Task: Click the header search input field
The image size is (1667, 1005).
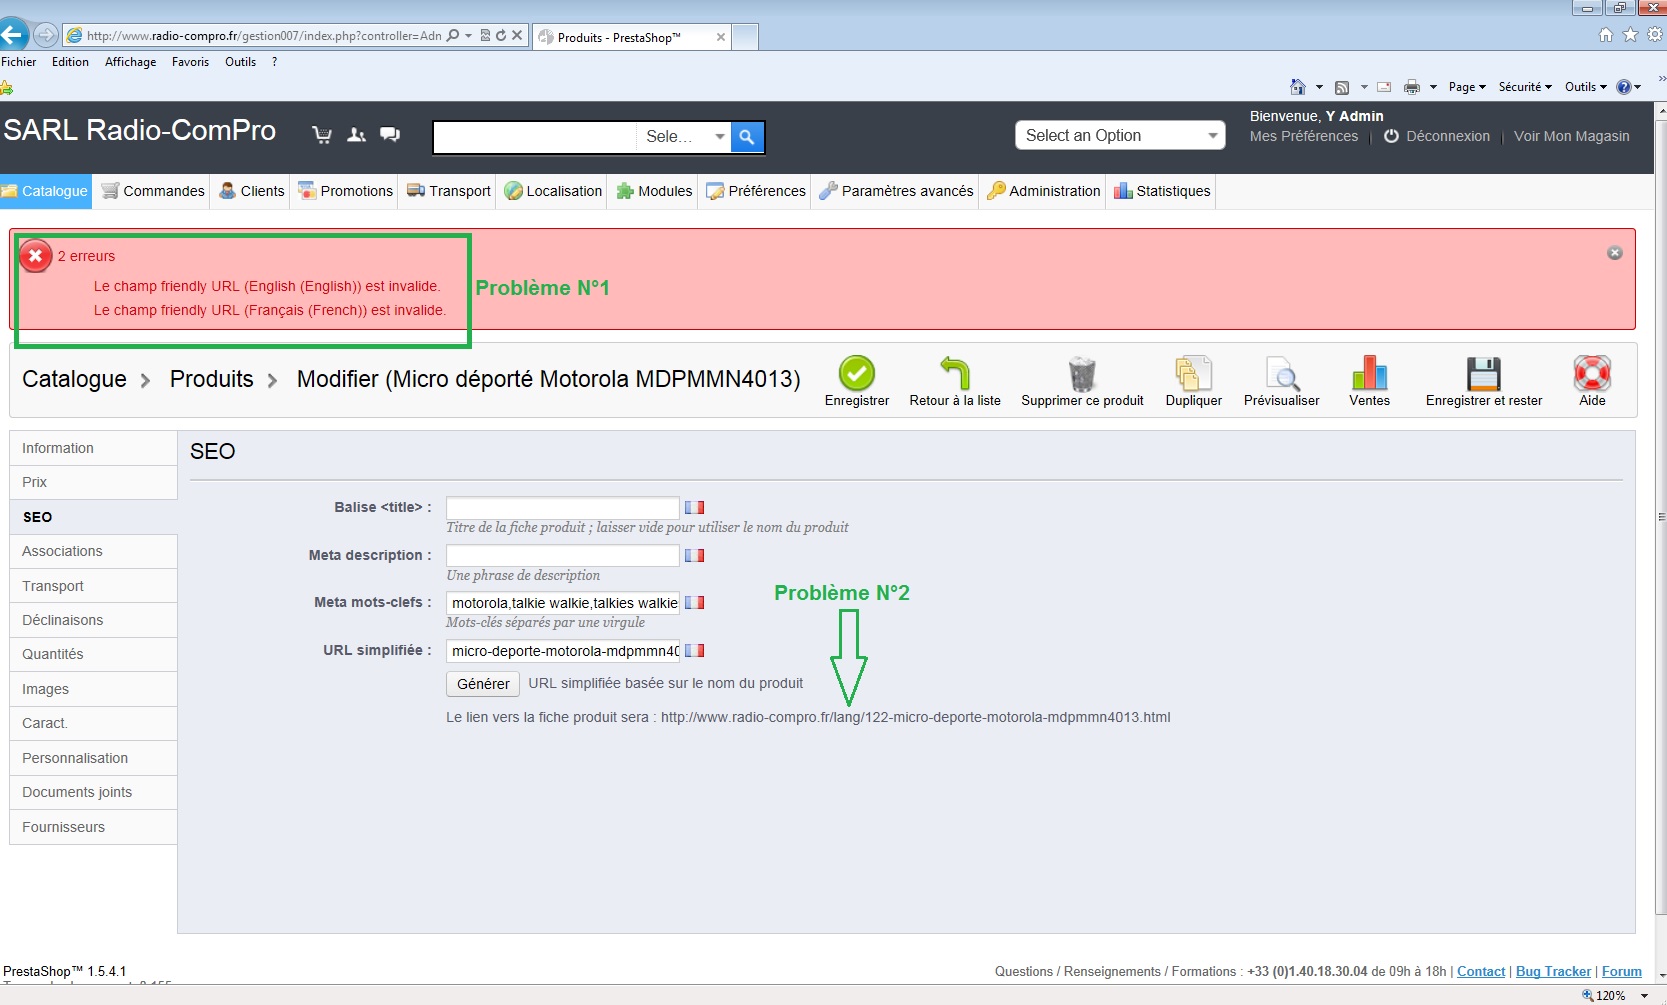Action: tap(535, 137)
